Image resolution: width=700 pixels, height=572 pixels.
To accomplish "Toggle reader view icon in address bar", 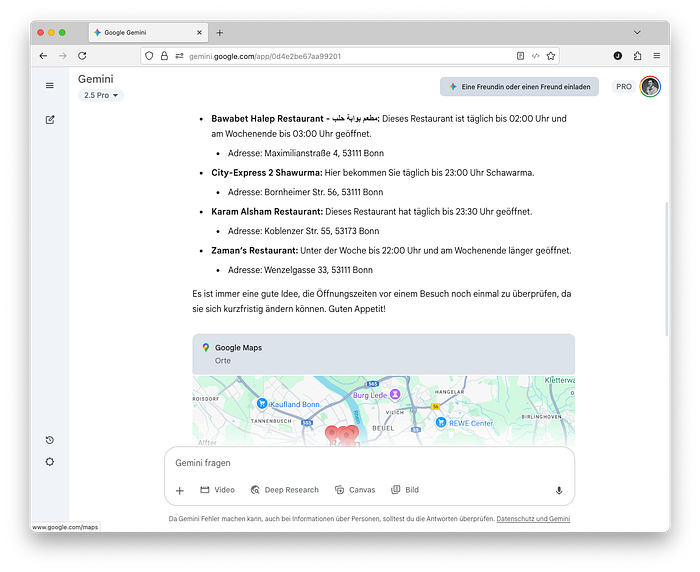I will tap(520, 56).
